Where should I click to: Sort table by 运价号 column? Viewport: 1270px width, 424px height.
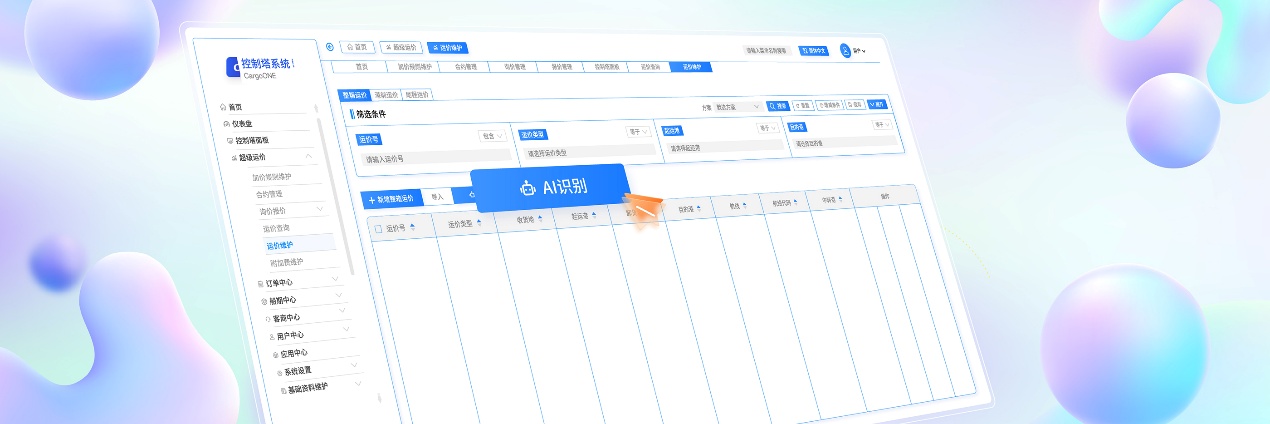click(413, 228)
